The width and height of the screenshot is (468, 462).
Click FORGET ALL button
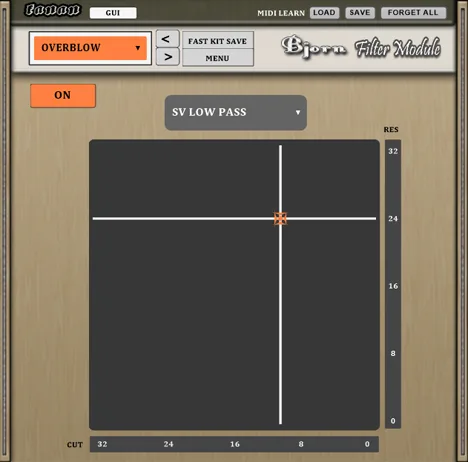(413, 13)
